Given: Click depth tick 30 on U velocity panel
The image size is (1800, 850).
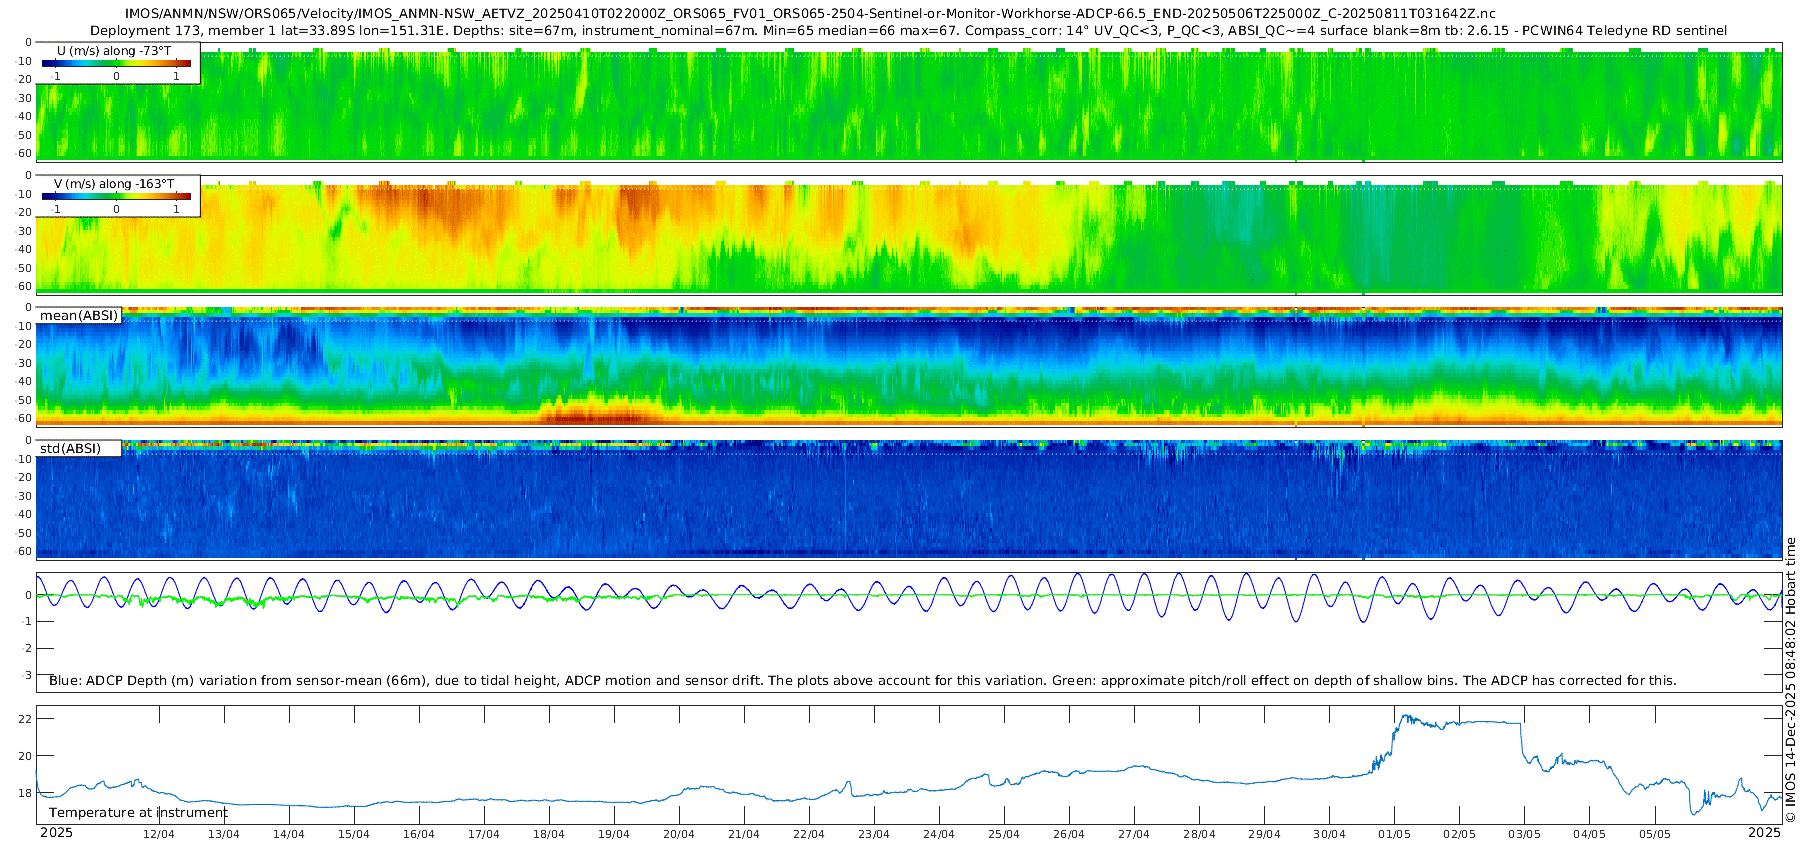Looking at the screenshot, I should (x=25, y=98).
